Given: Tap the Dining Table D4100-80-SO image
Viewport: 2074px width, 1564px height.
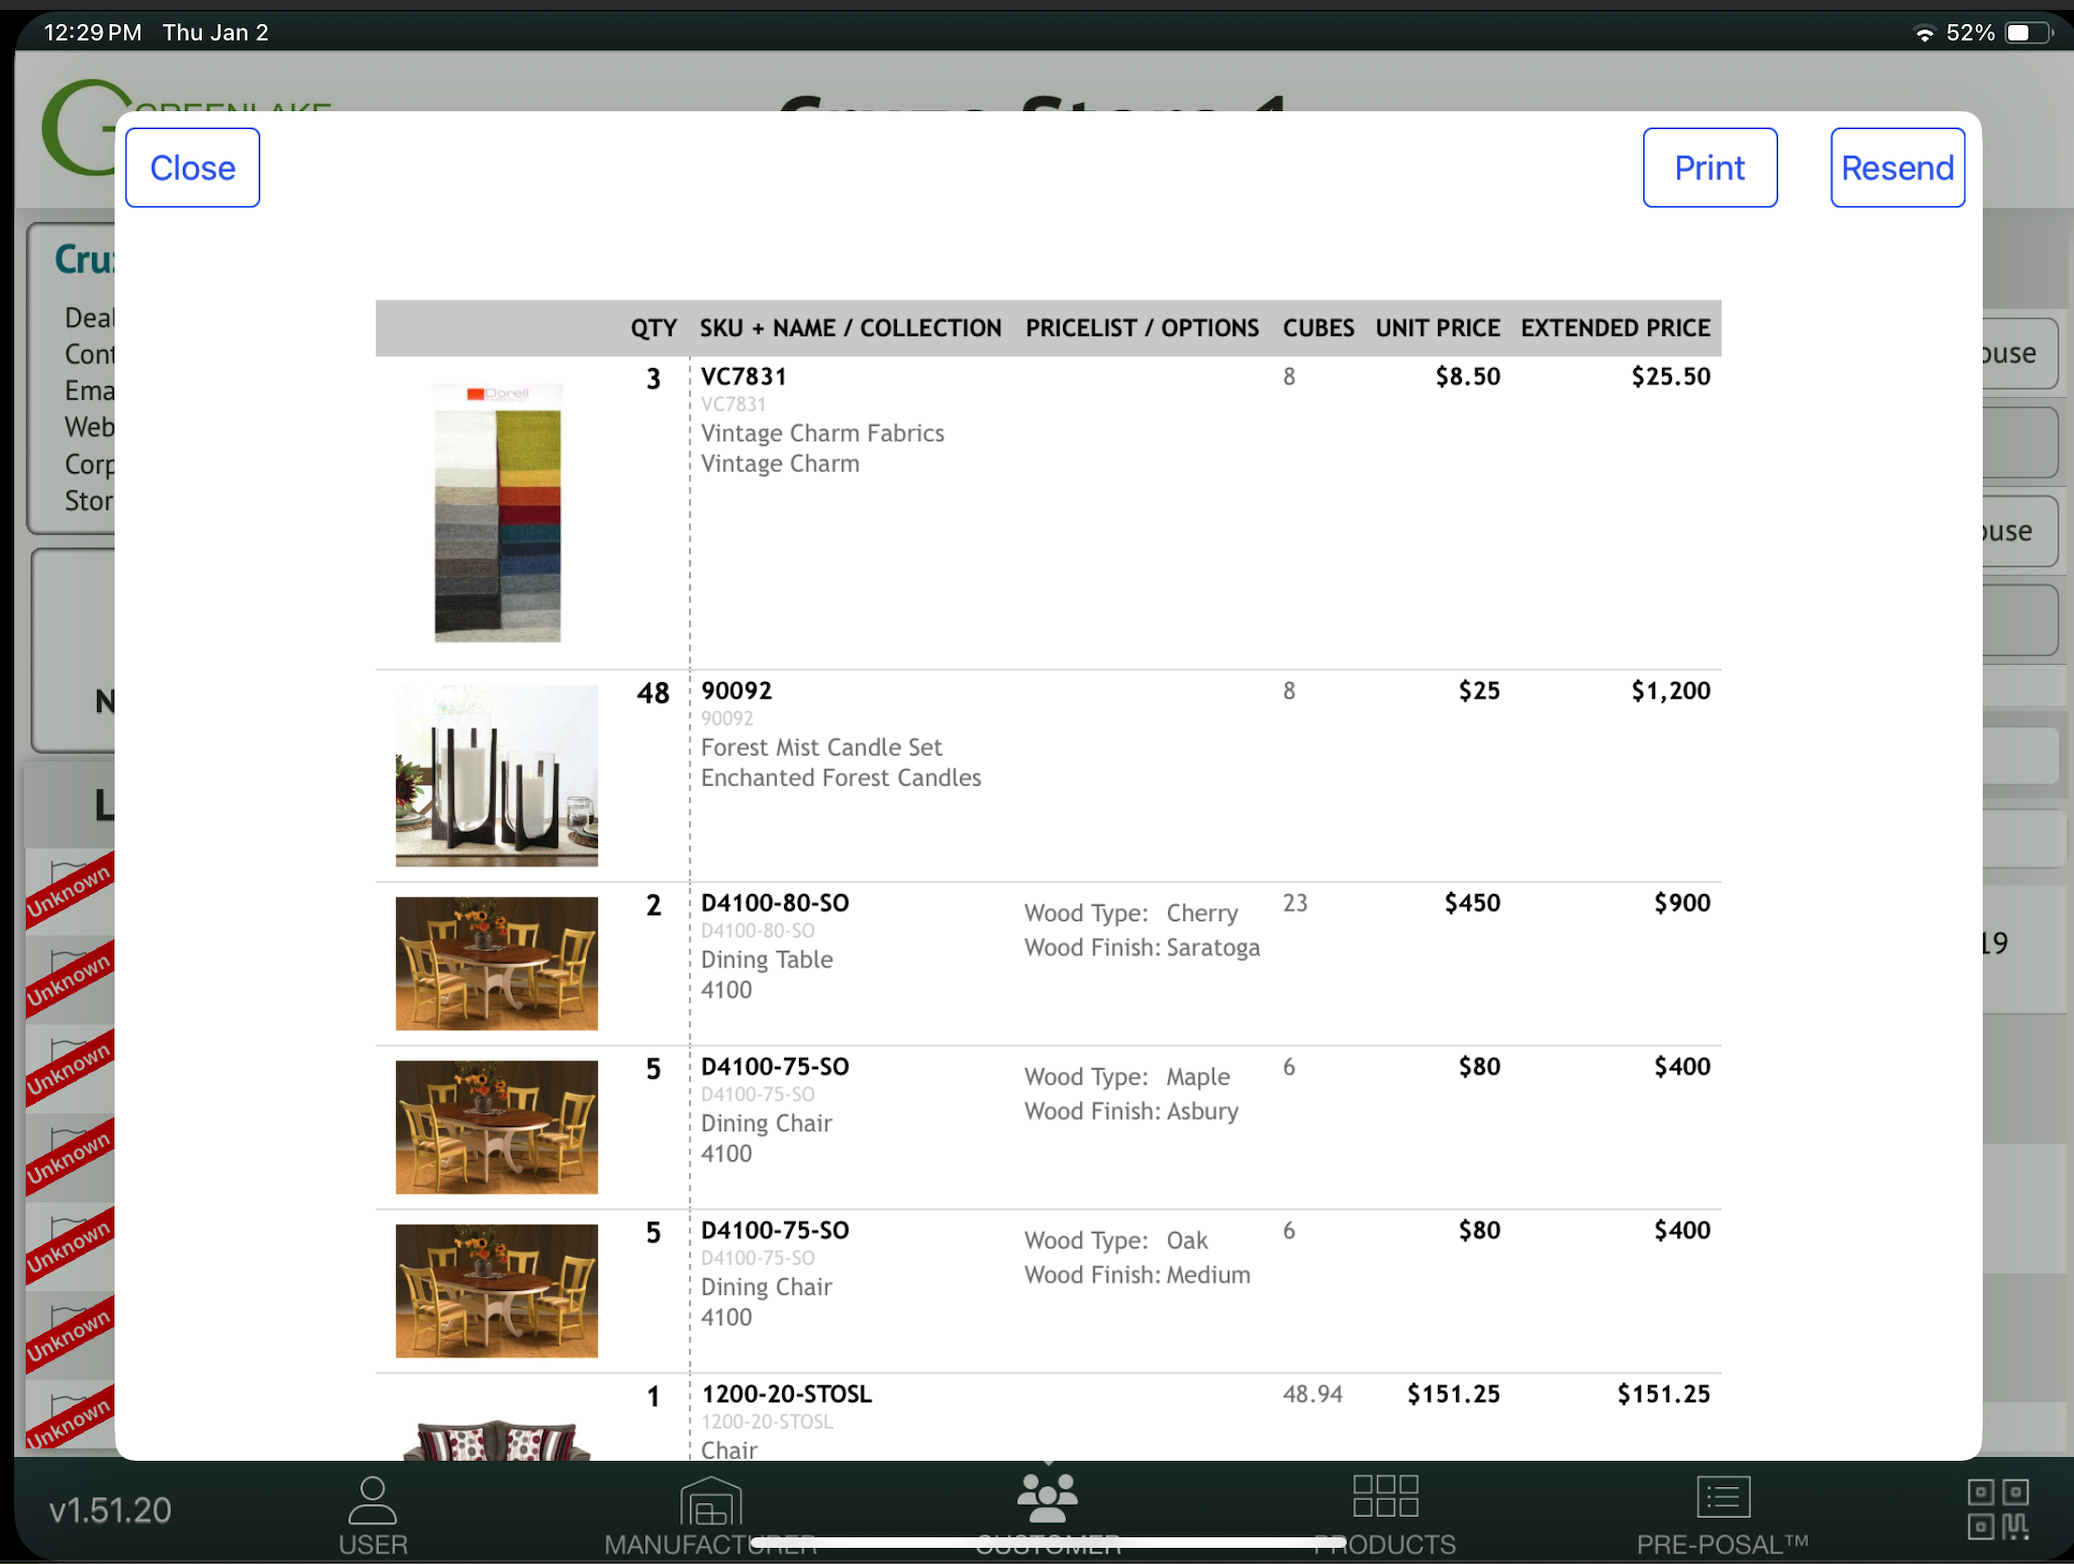Looking at the screenshot, I should (x=497, y=963).
